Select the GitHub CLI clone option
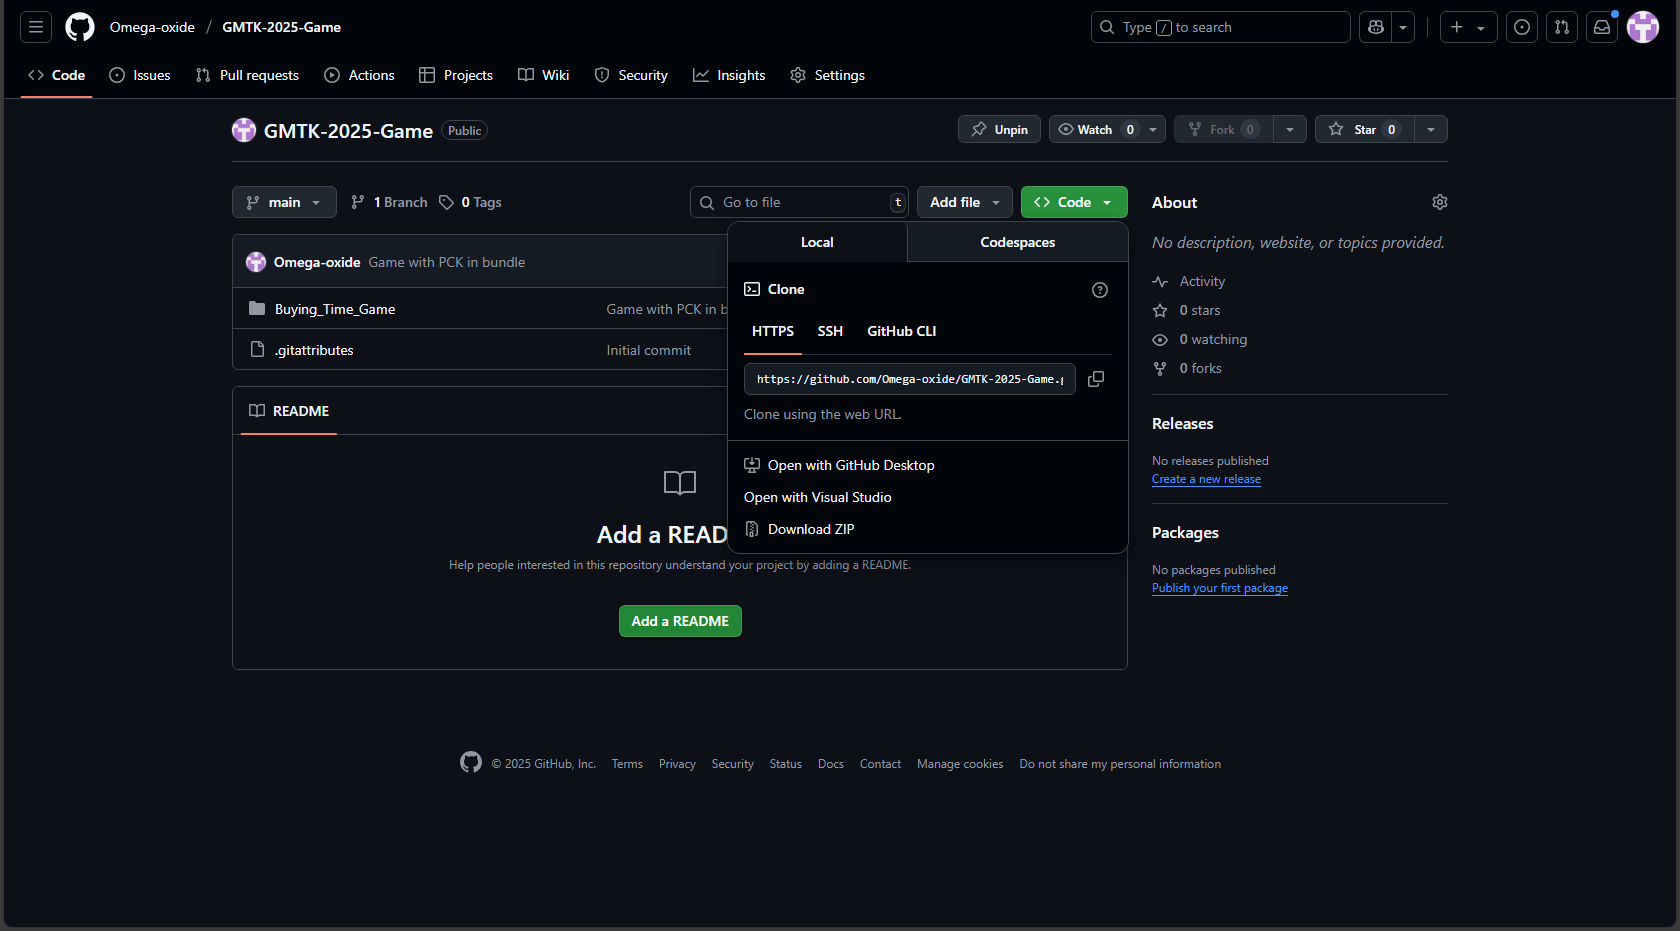The height and width of the screenshot is (931, 1680). 902,331
